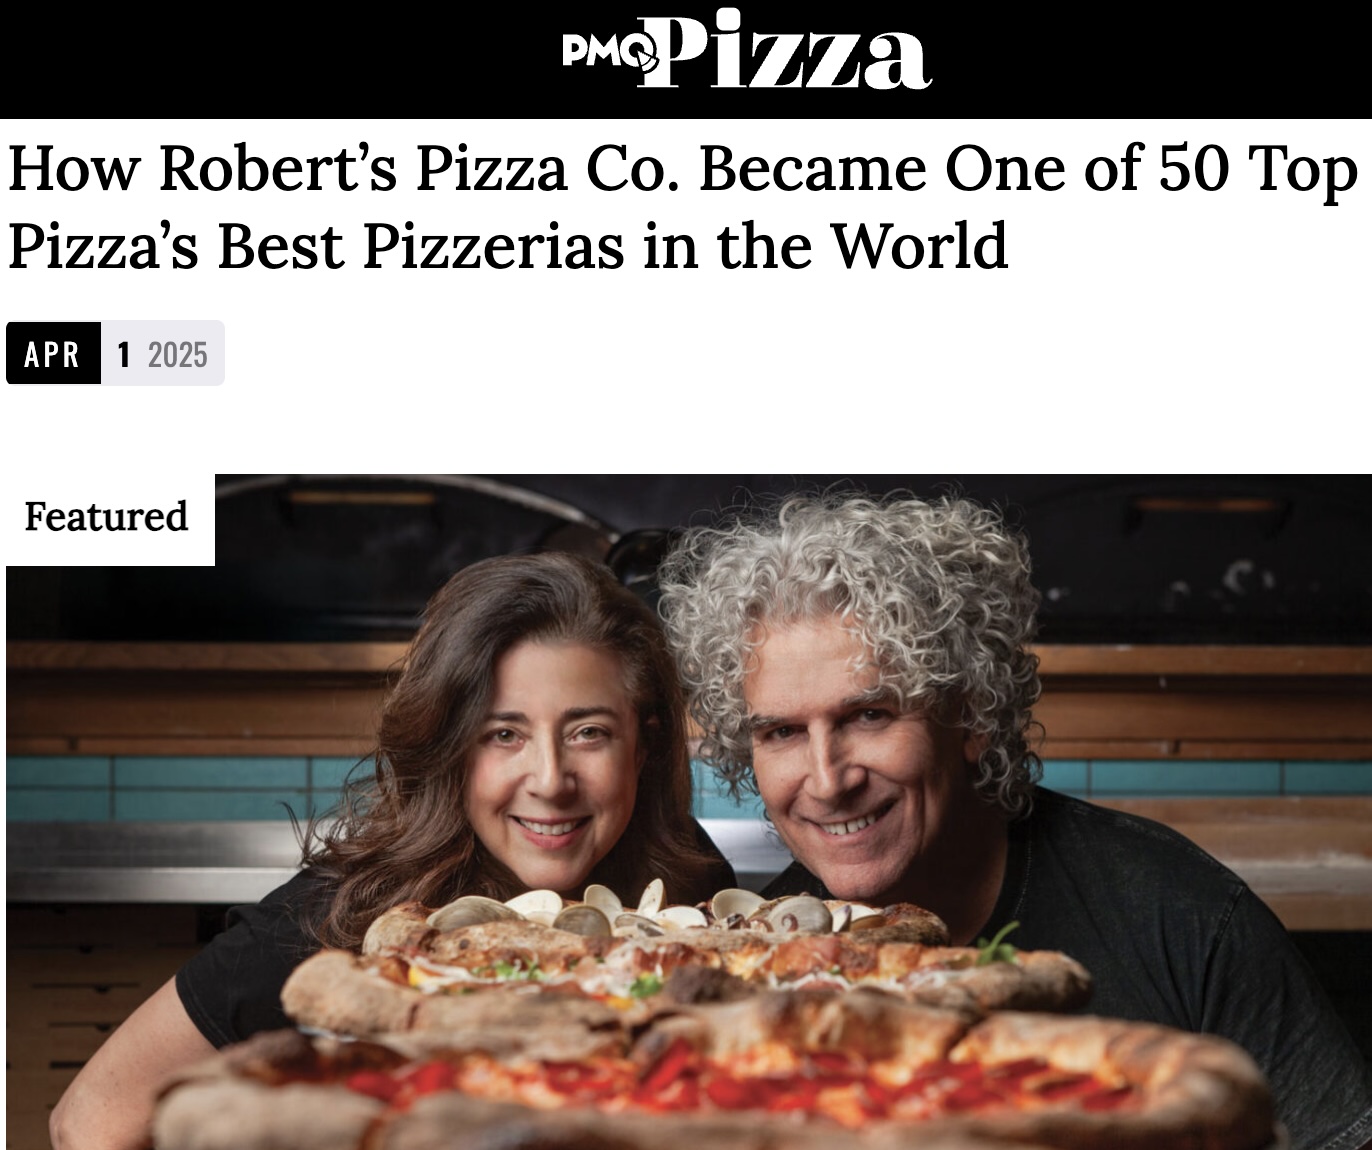
Task: Open the Robert's Pizza Co. article headline
Action: pos(683,206)
